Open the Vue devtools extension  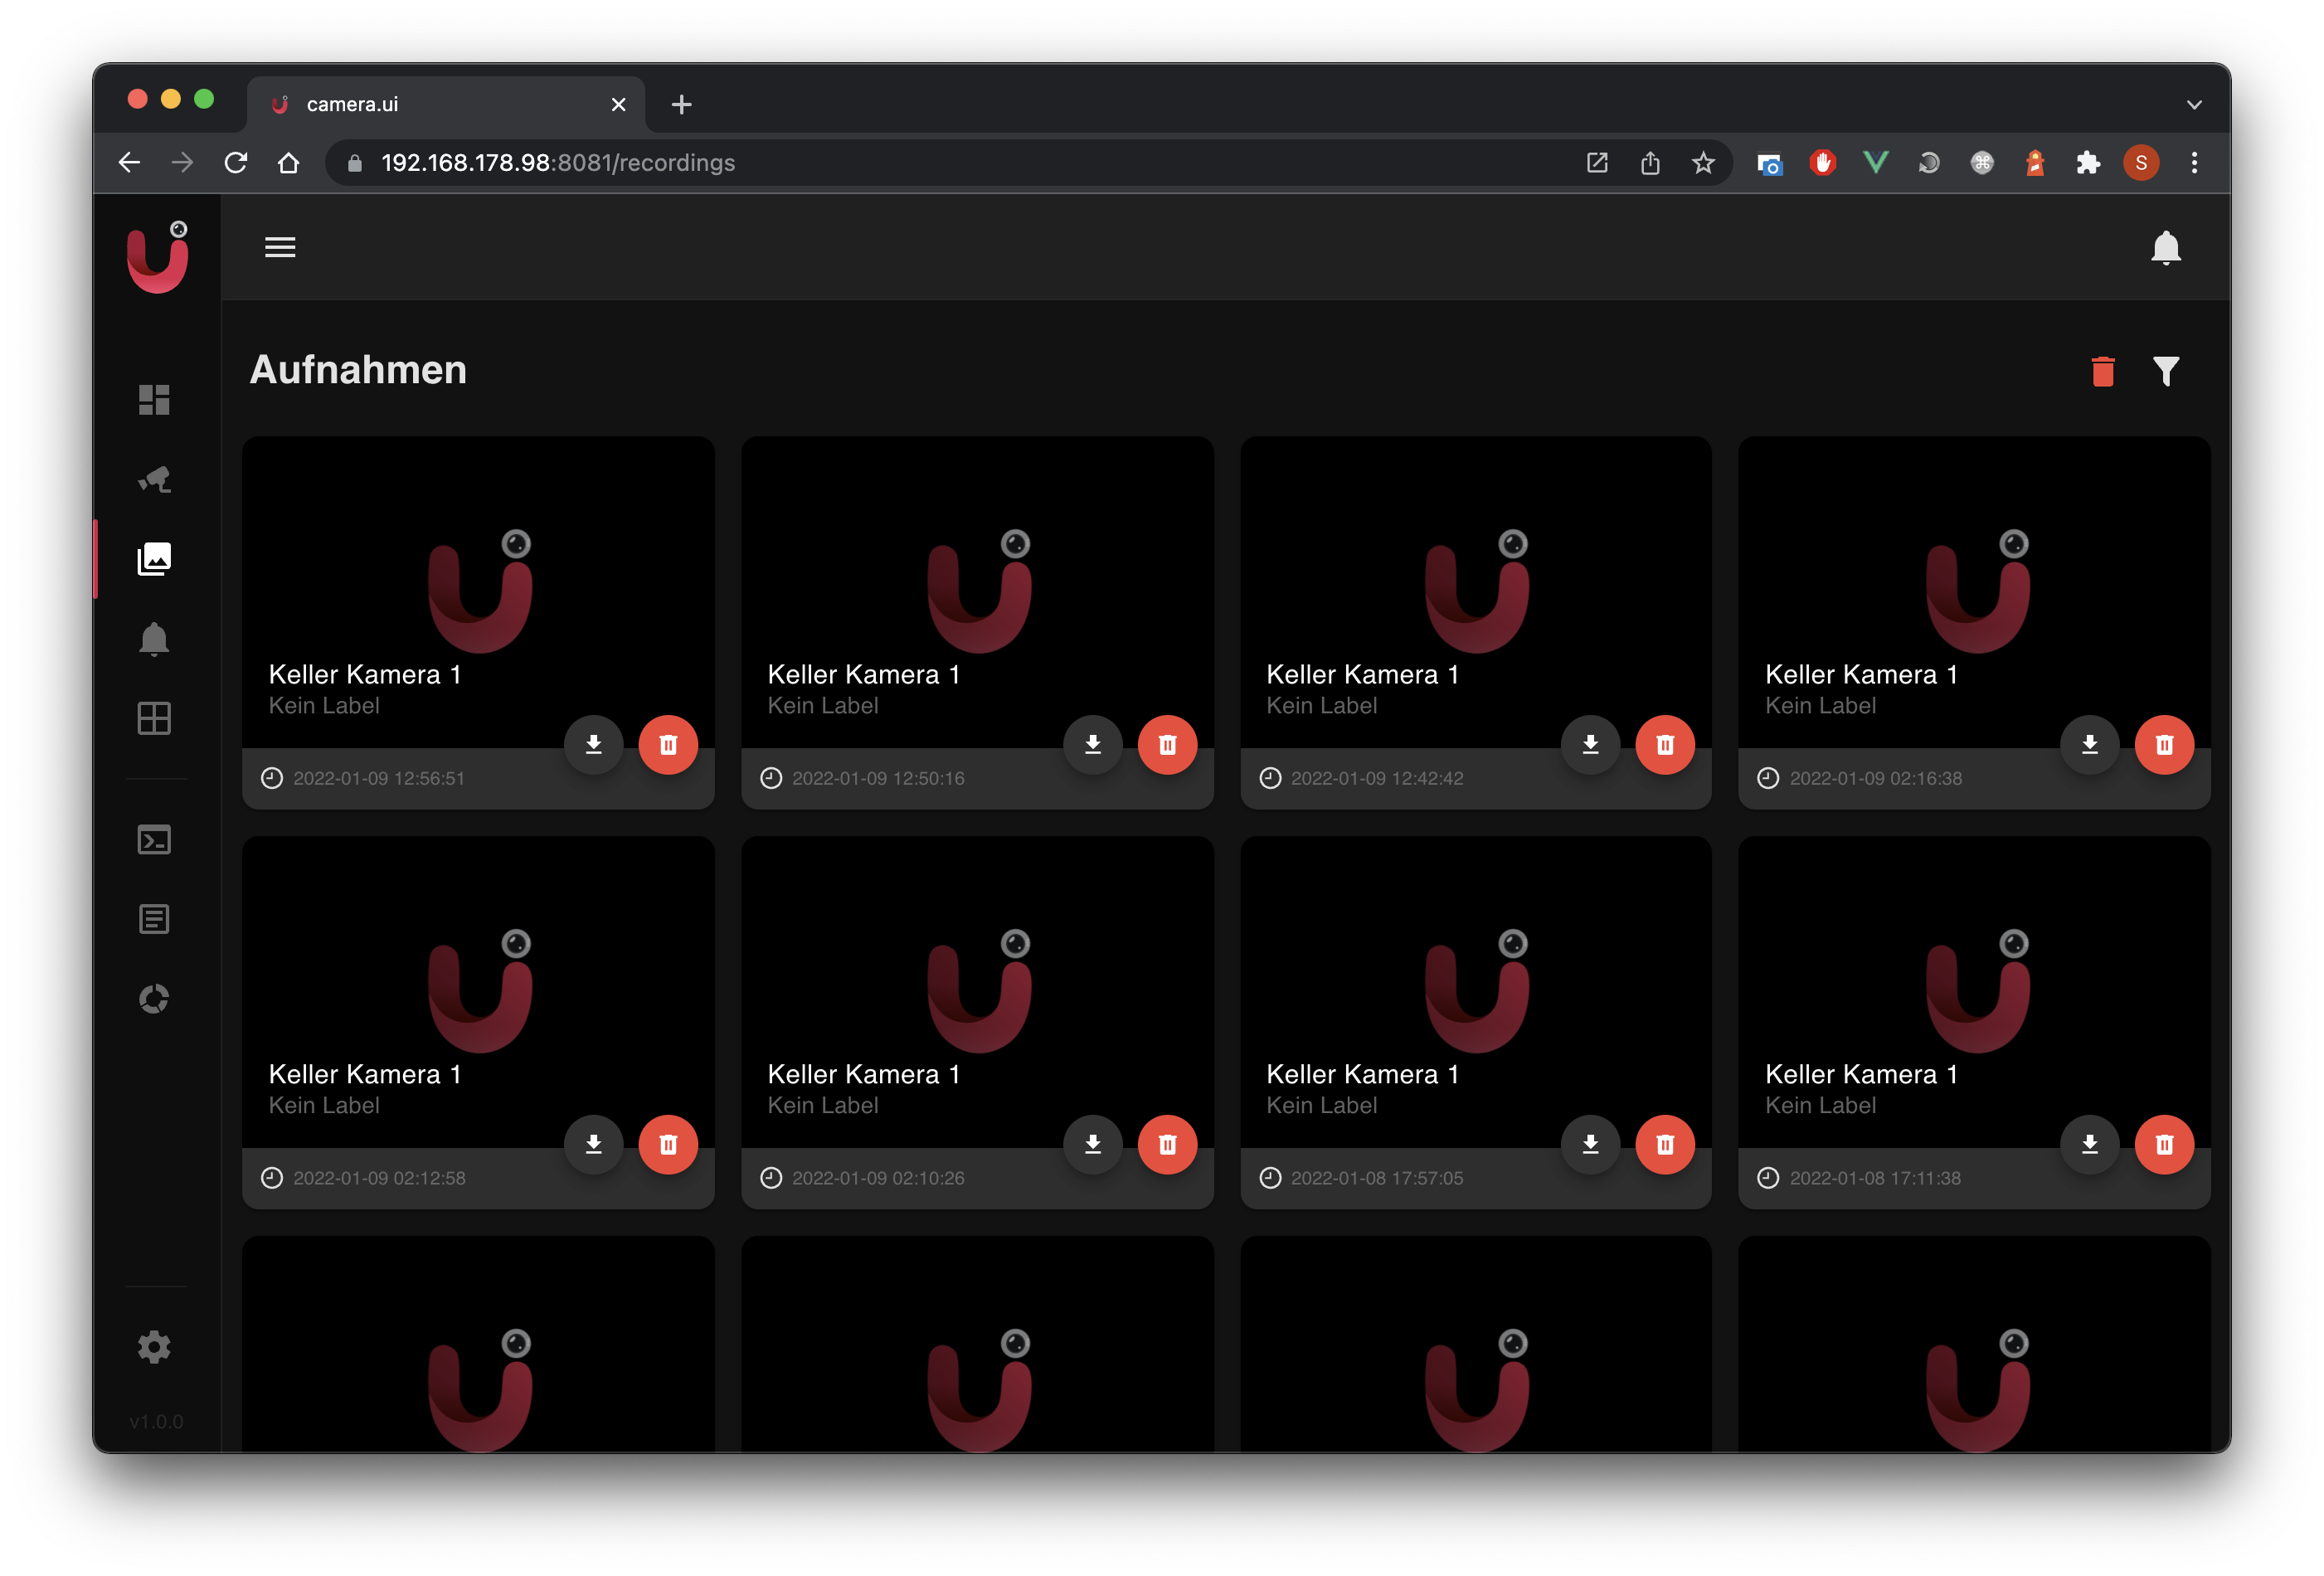point(1876,162)
